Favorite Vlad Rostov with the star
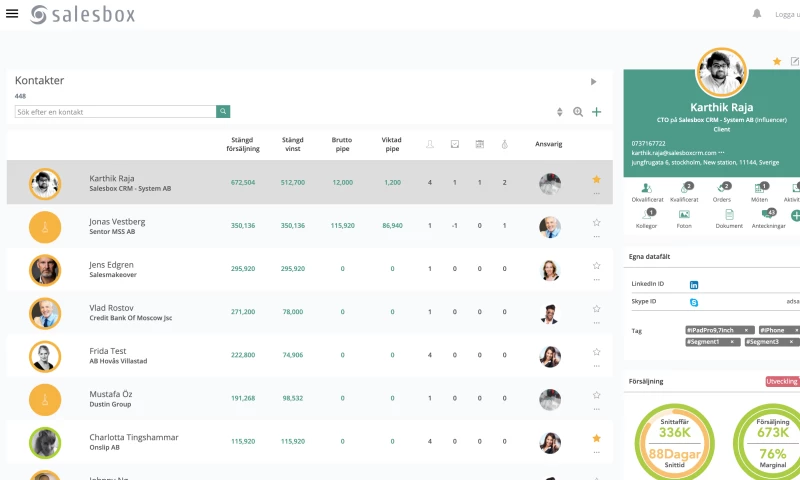Image resolution: width=800 pixels, height=480 pixels. (596, 309)
